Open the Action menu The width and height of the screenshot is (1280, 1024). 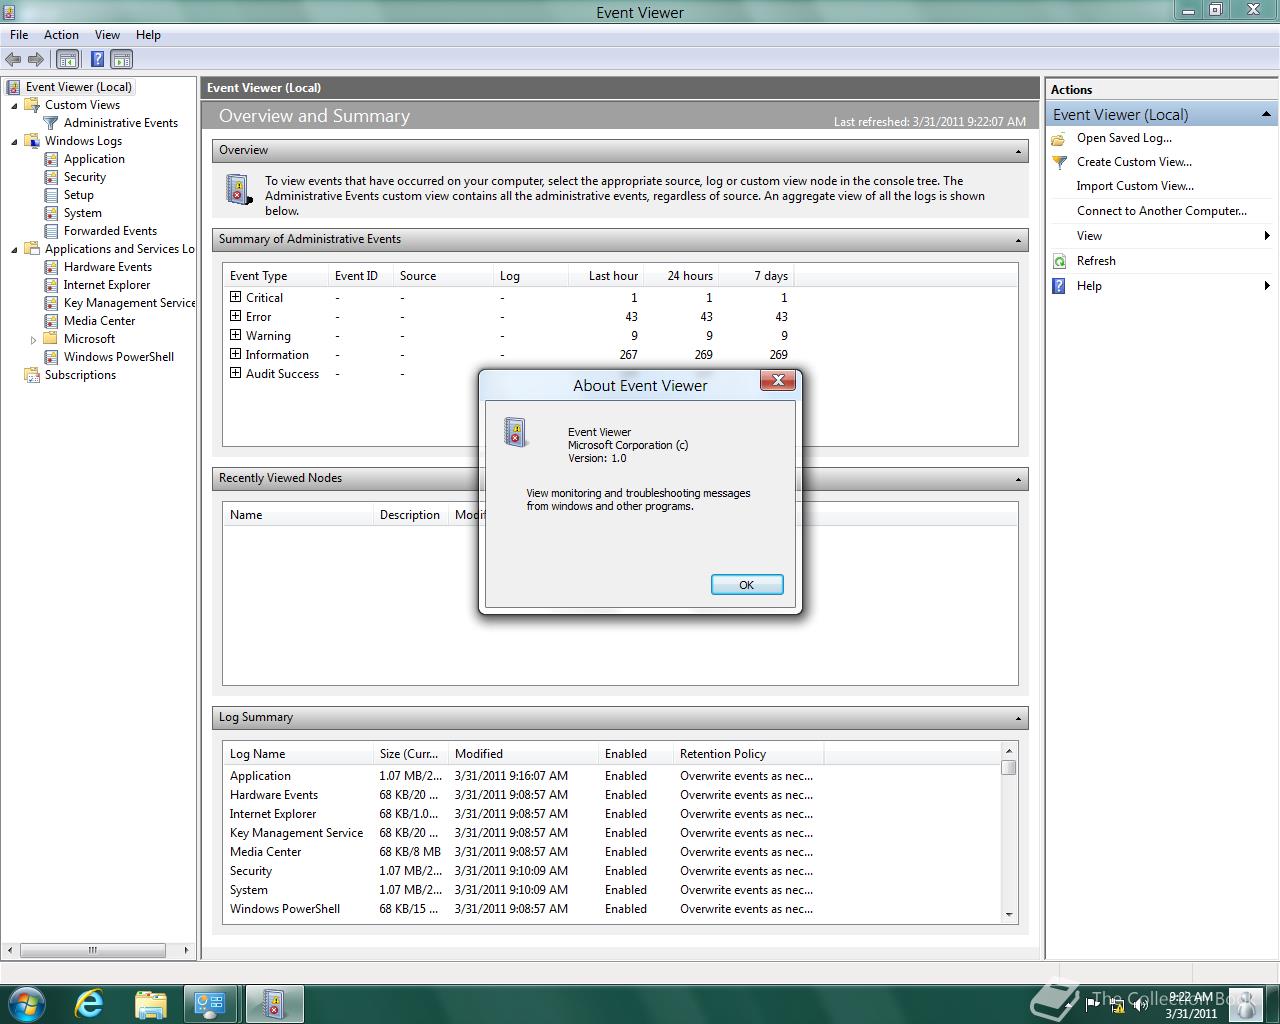tap(61, 35)
